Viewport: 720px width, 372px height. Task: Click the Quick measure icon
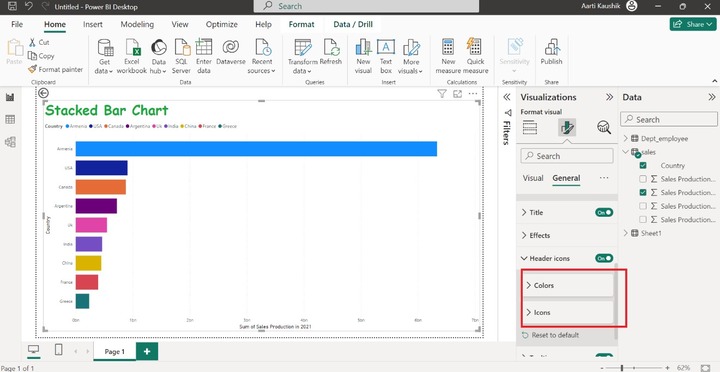[474, 47]
